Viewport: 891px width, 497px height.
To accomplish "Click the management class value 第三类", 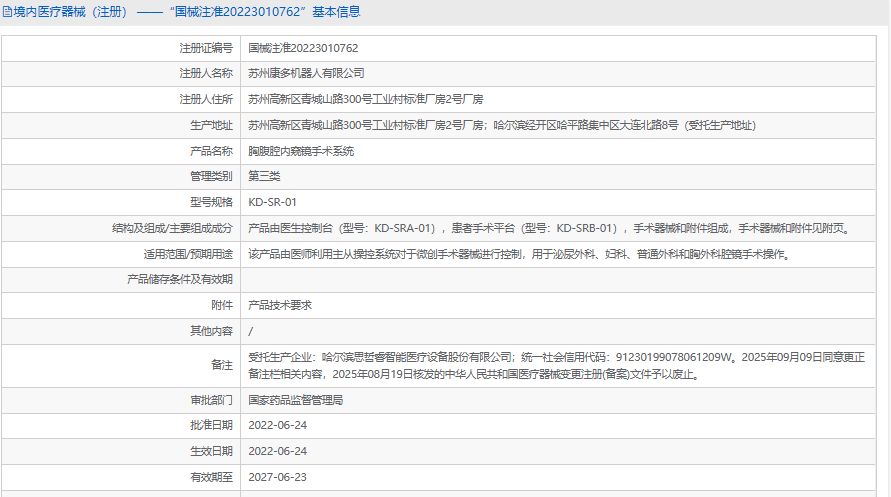I will tap(264, 176).
